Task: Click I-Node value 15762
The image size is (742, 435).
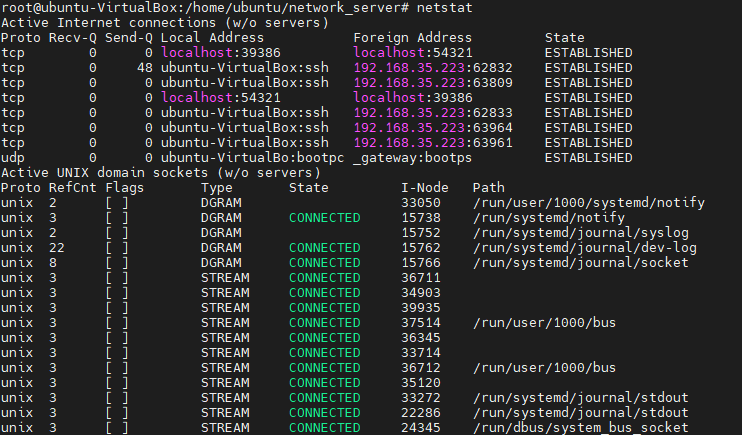Action: 421,248
